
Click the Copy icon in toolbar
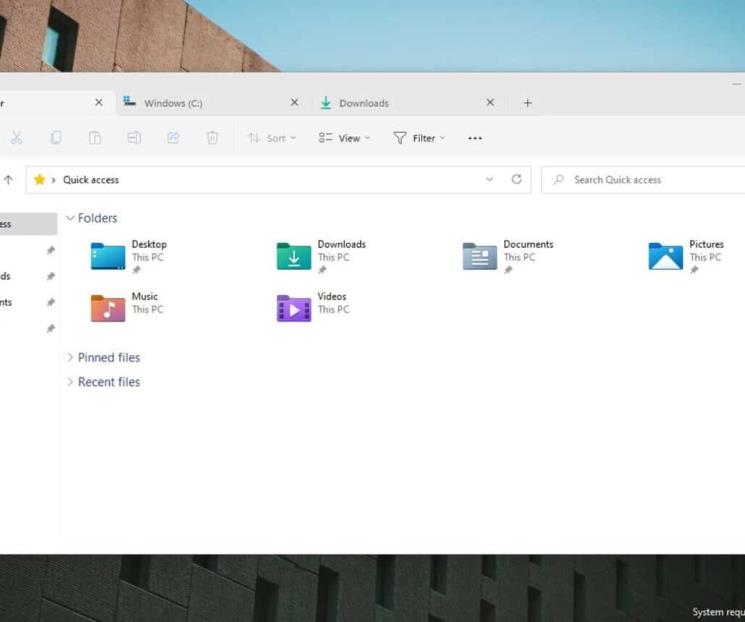pyautogui.click(x=56, y=138)
